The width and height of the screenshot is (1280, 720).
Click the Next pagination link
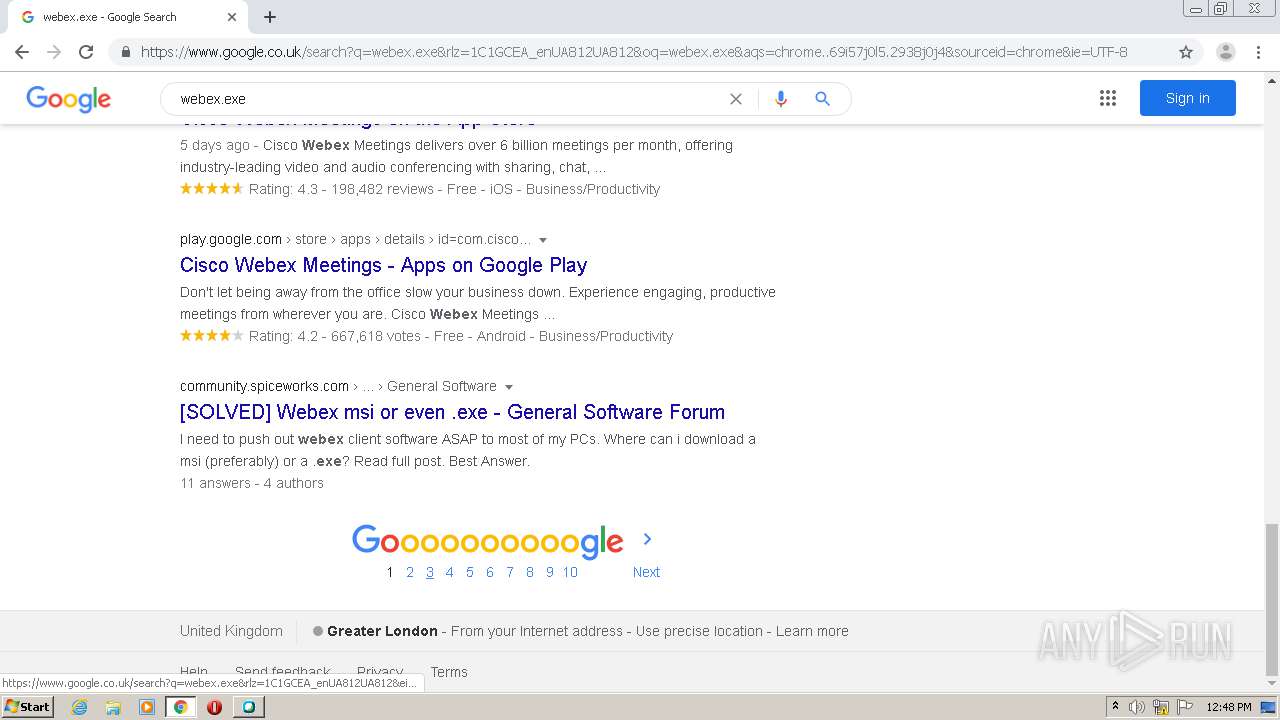point(646,572)
